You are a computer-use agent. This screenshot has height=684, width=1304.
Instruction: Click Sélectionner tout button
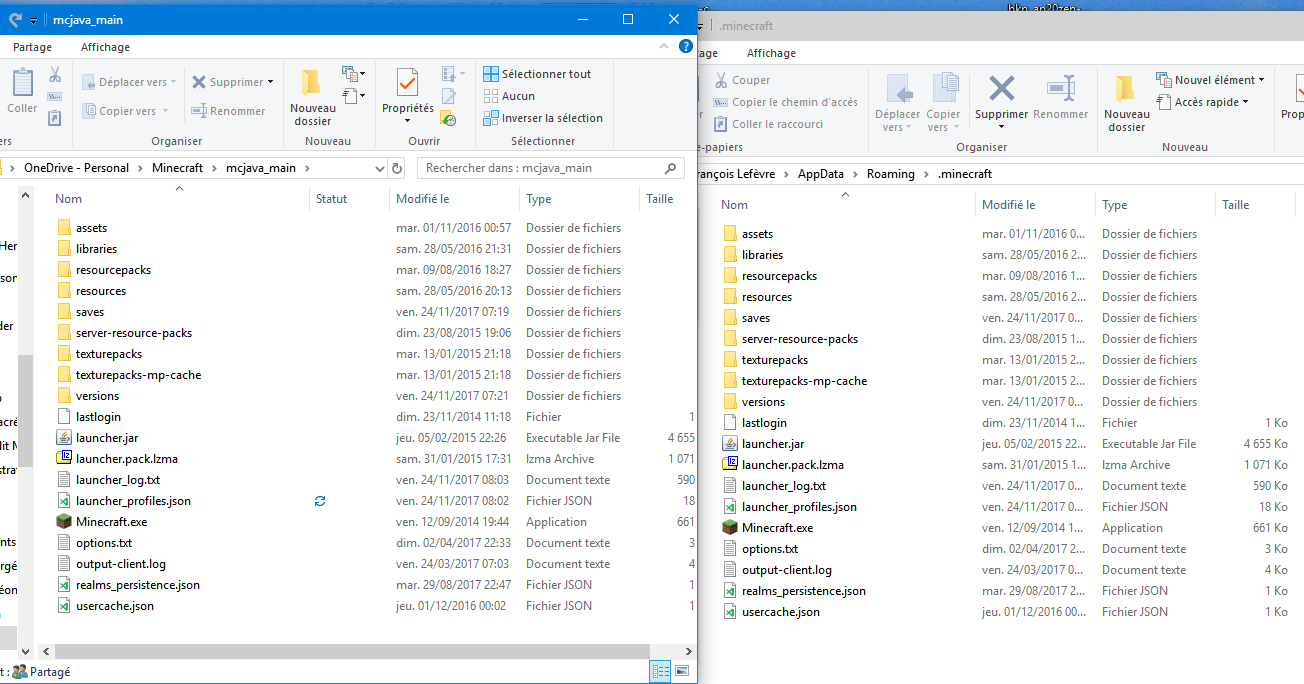click(x=537, y=74)
